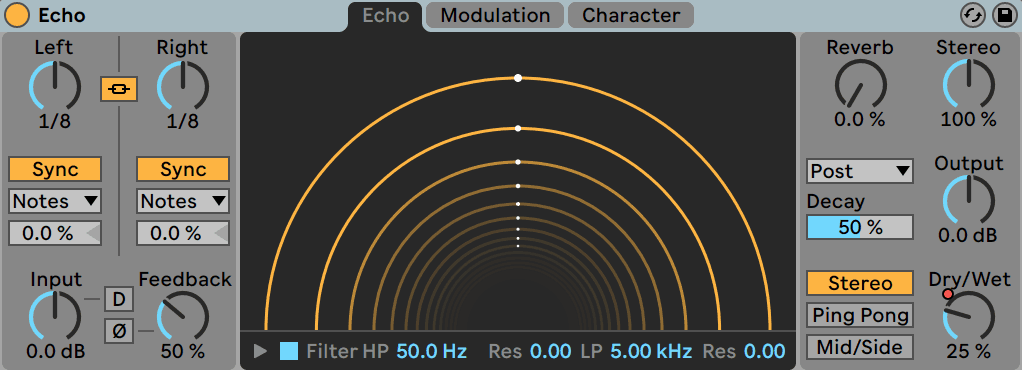
Task: Select Ping Pong channel mode
Action: [860, 315]
